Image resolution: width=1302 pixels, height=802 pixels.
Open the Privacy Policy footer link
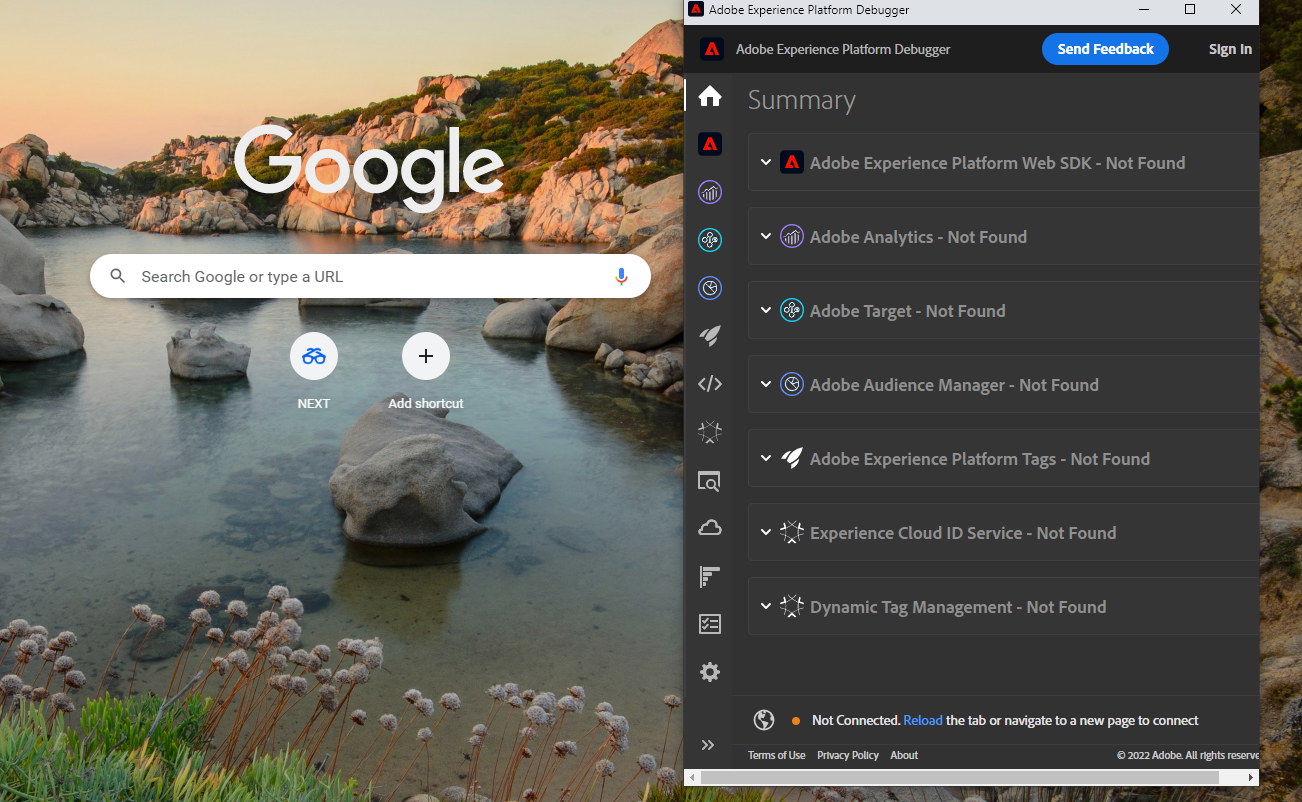pos(847,755)
